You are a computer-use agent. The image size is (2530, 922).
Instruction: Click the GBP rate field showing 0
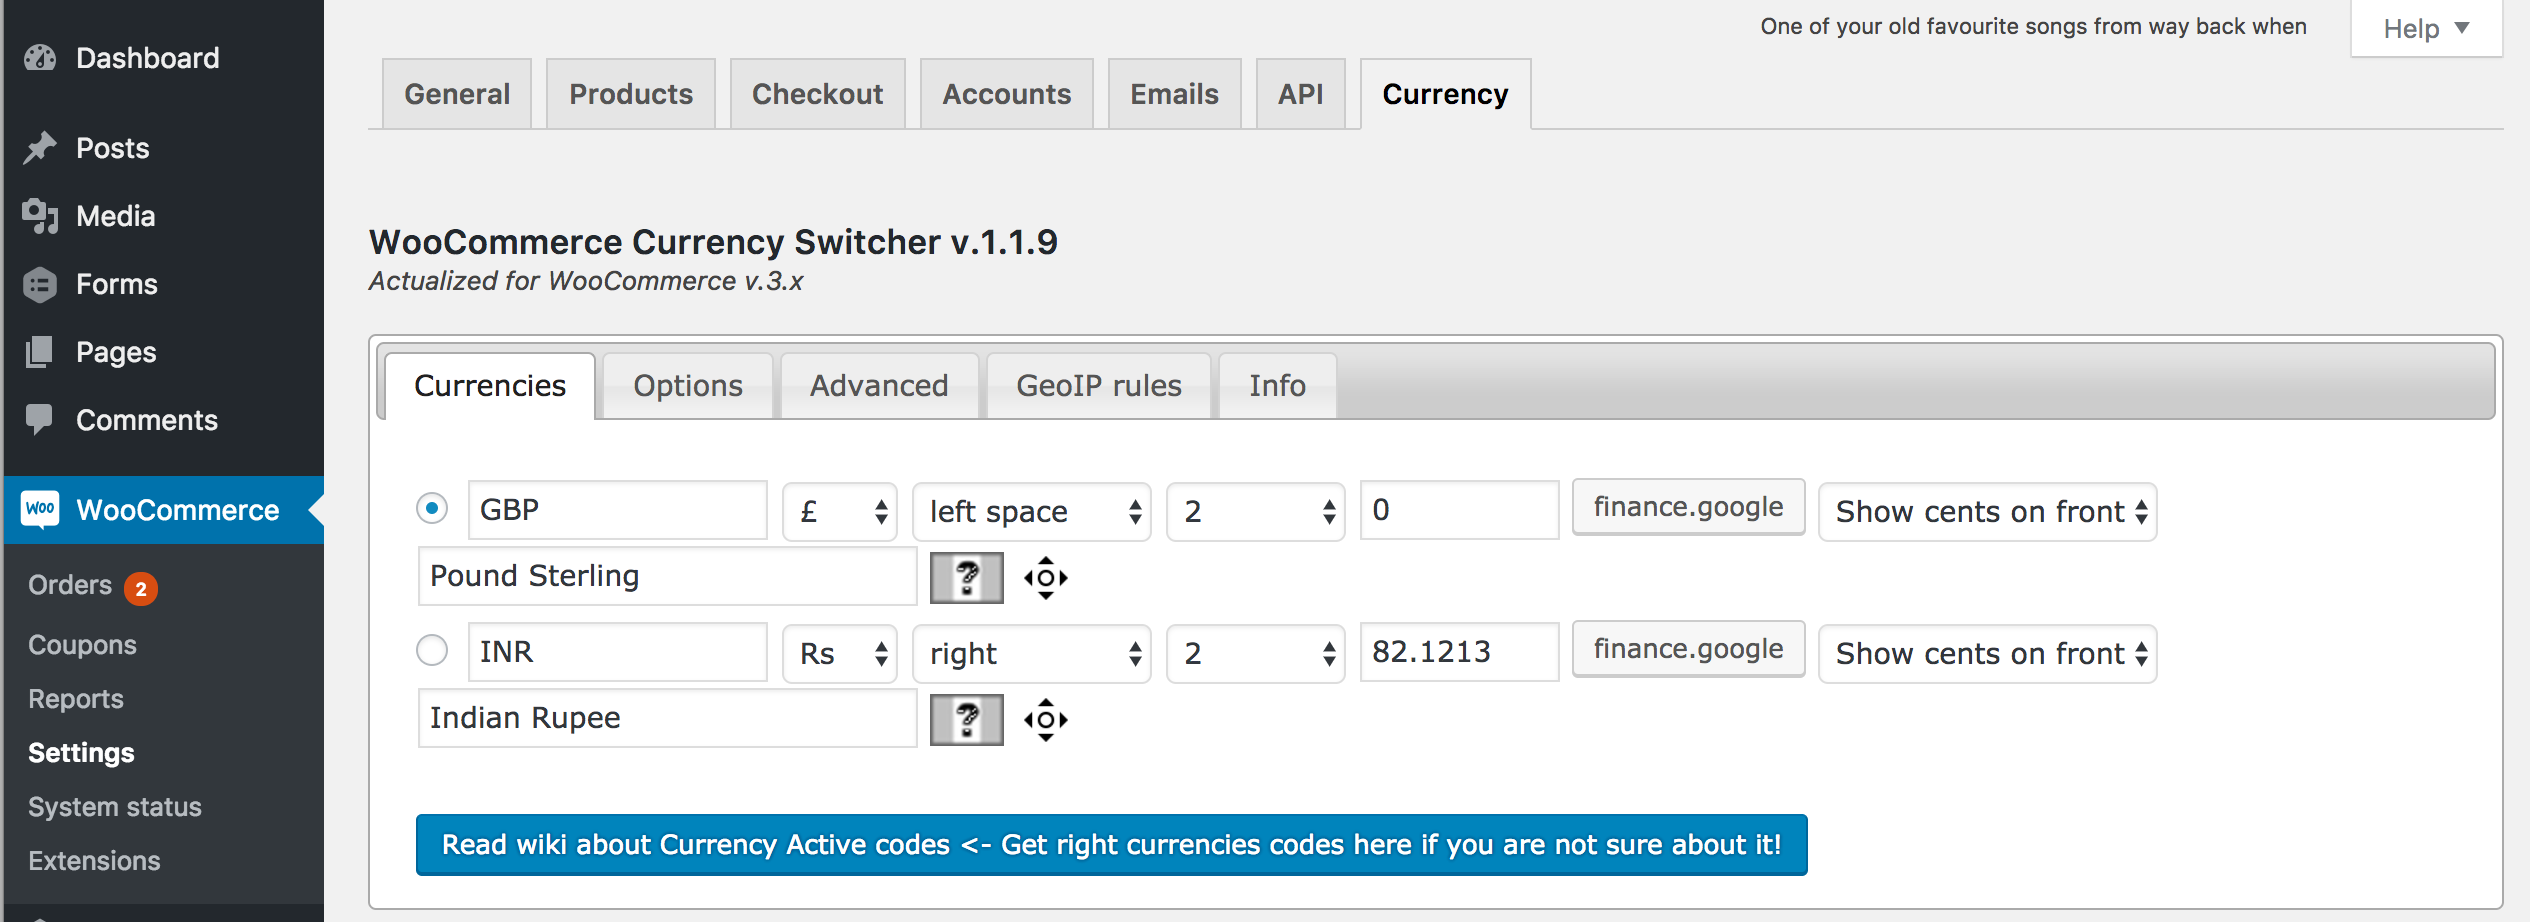1460,510
